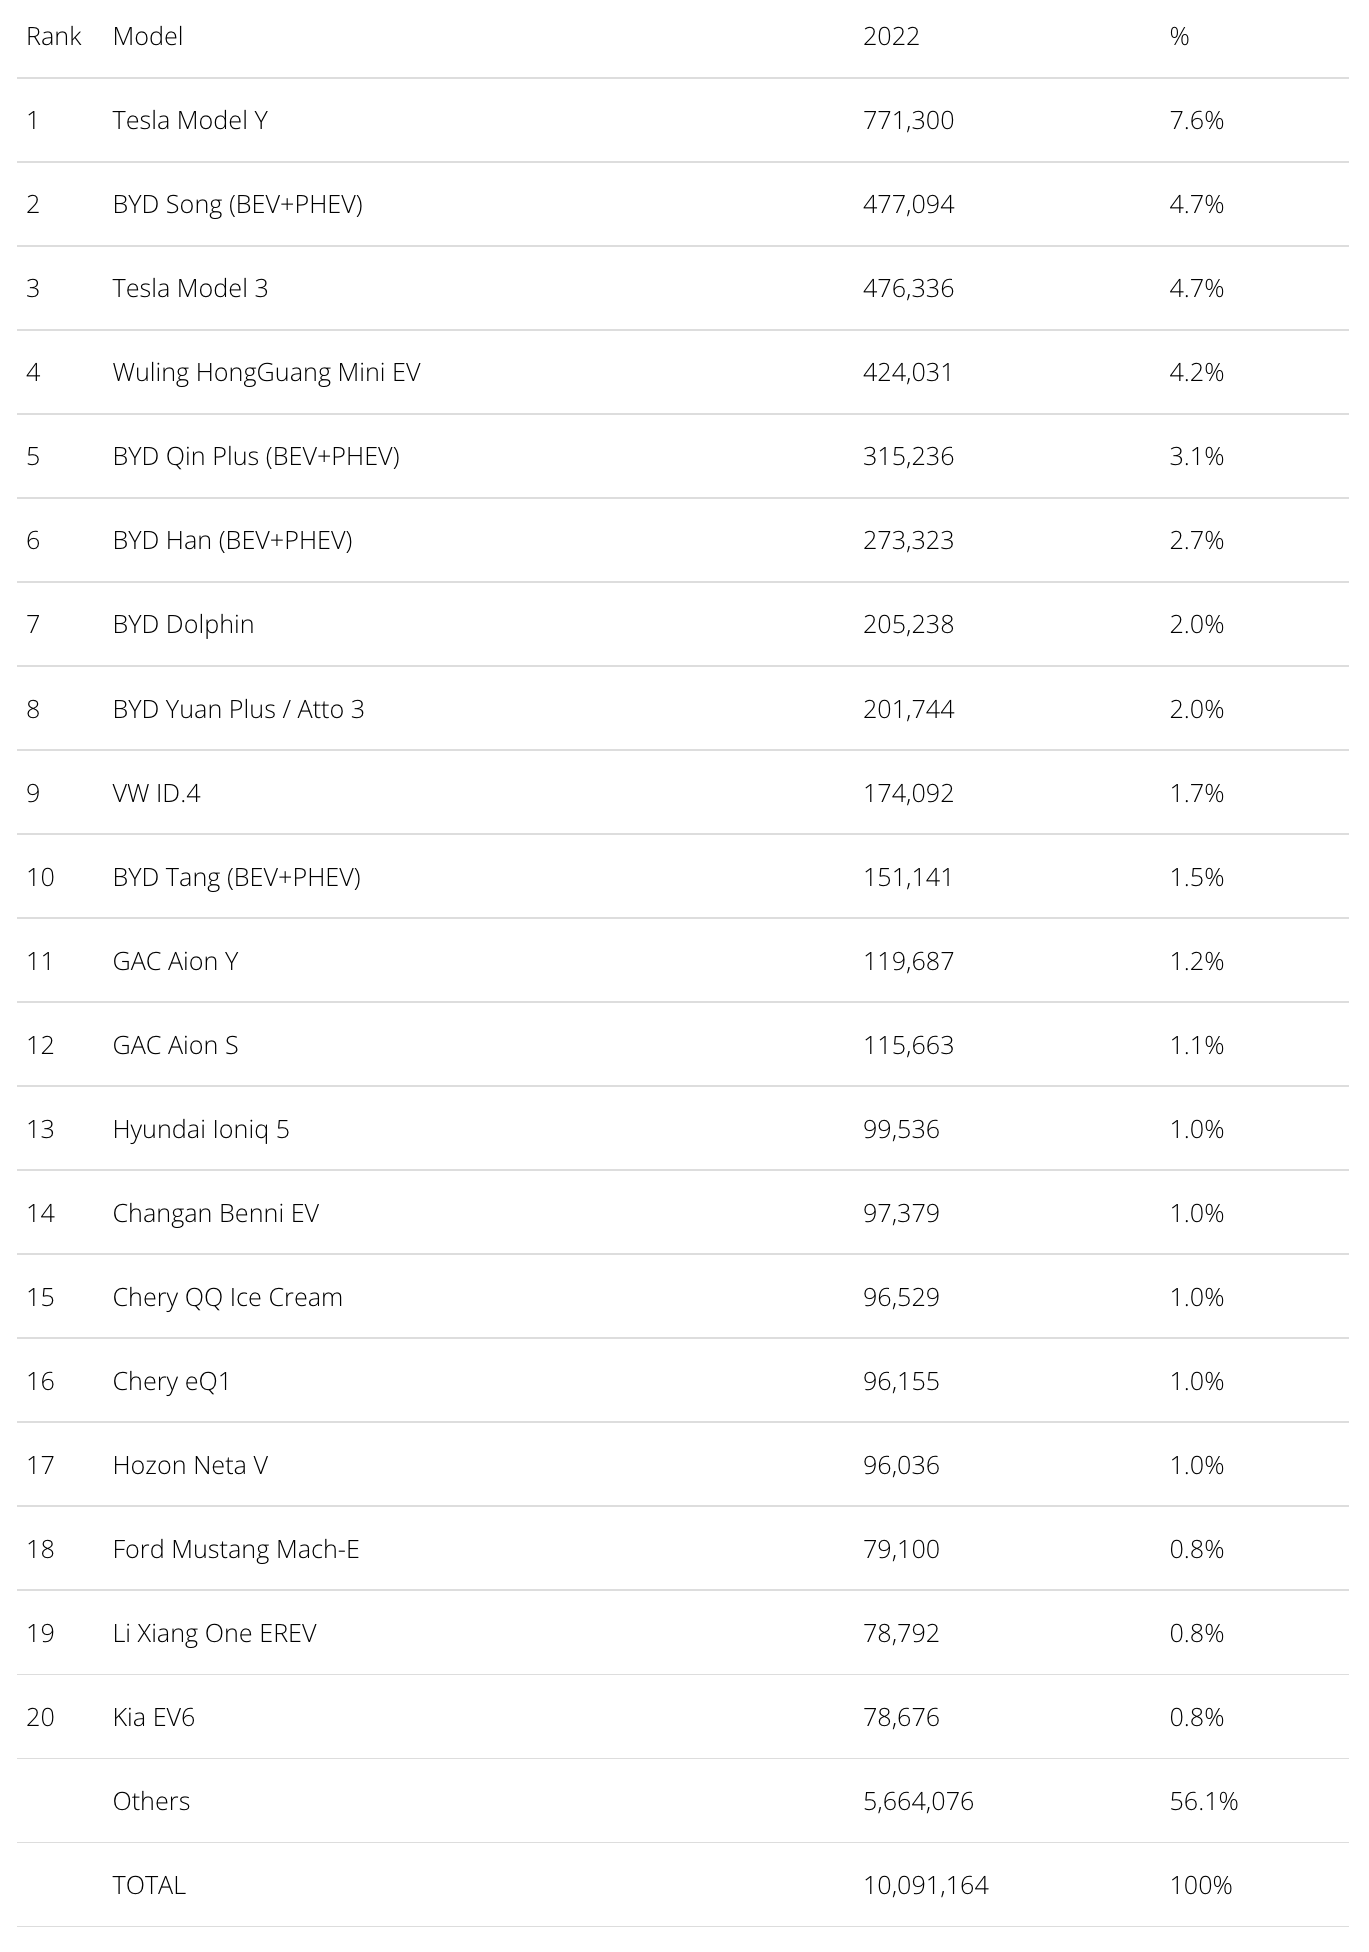Viewport: 1369px width, 1952px height.
Task: Select the VW ID.4 row
Action: [683, 792]
